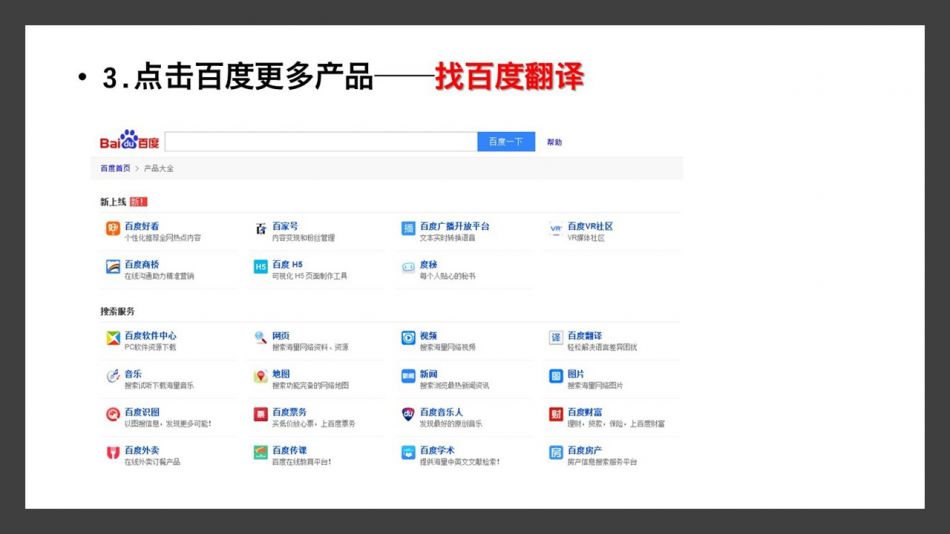Select the 百度软件中心 colorful icon
This screenshot has width=950, height=534.
pyautogui.click(x=113, y=338)
